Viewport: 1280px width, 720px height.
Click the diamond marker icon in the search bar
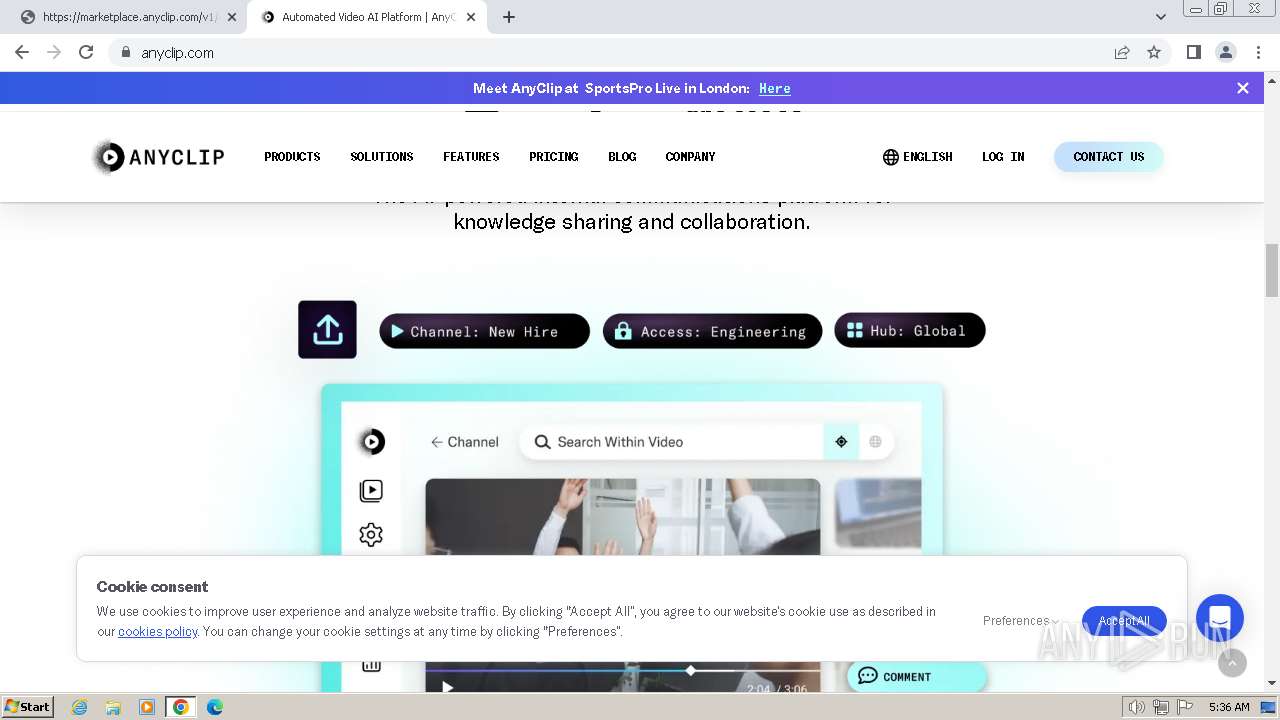[841, 442]
